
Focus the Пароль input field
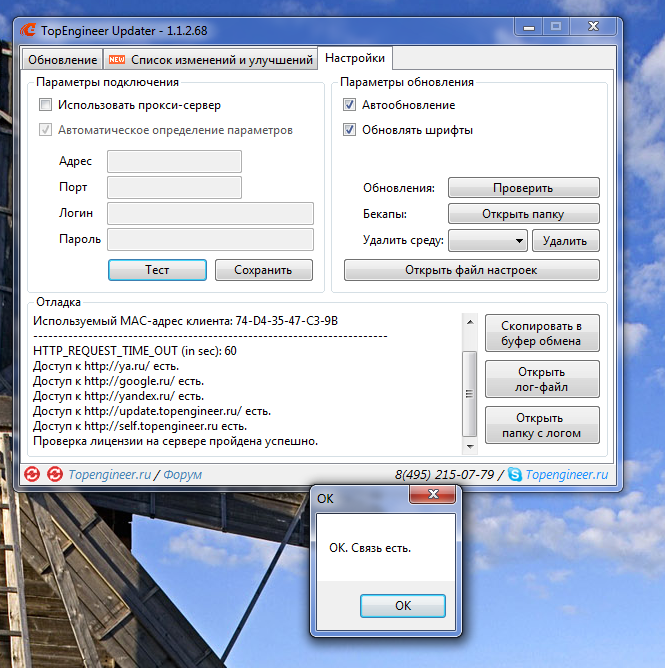[210, 239]
